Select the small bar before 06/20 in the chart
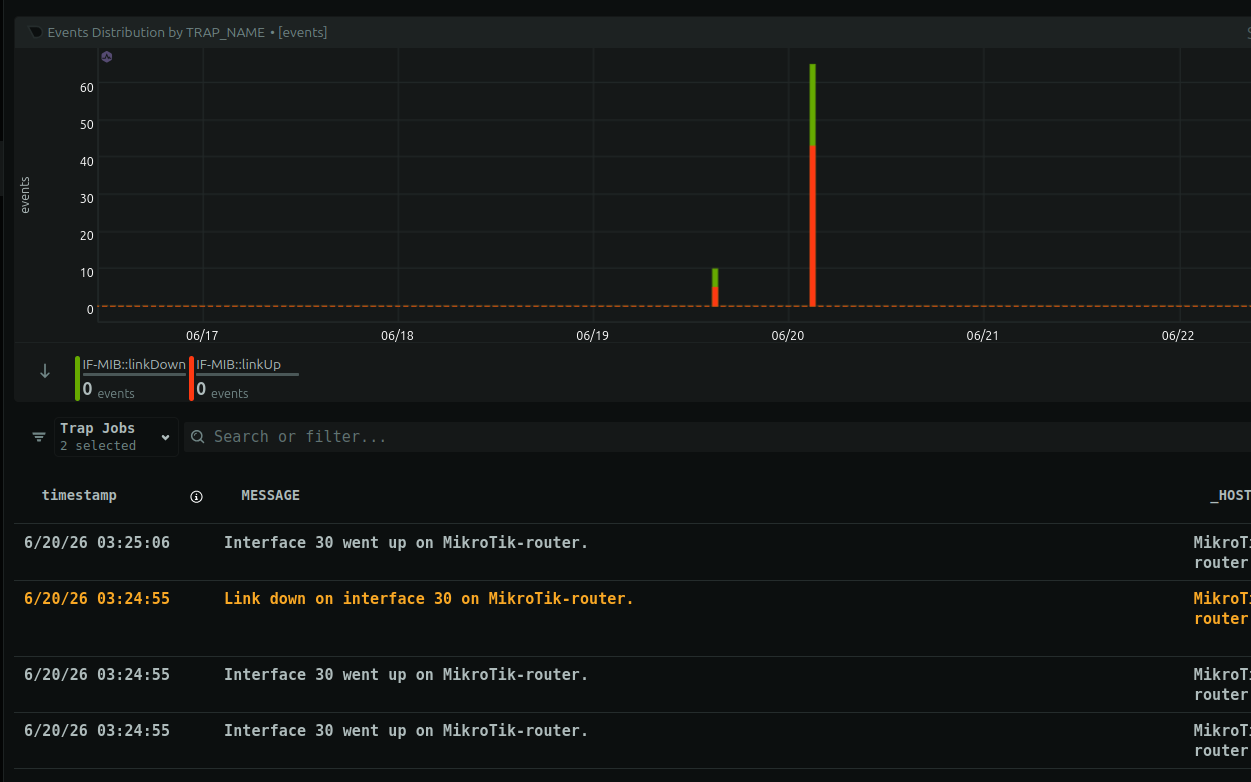The image size is (1251, 782). pyautogui.click(x=715, y=287)
